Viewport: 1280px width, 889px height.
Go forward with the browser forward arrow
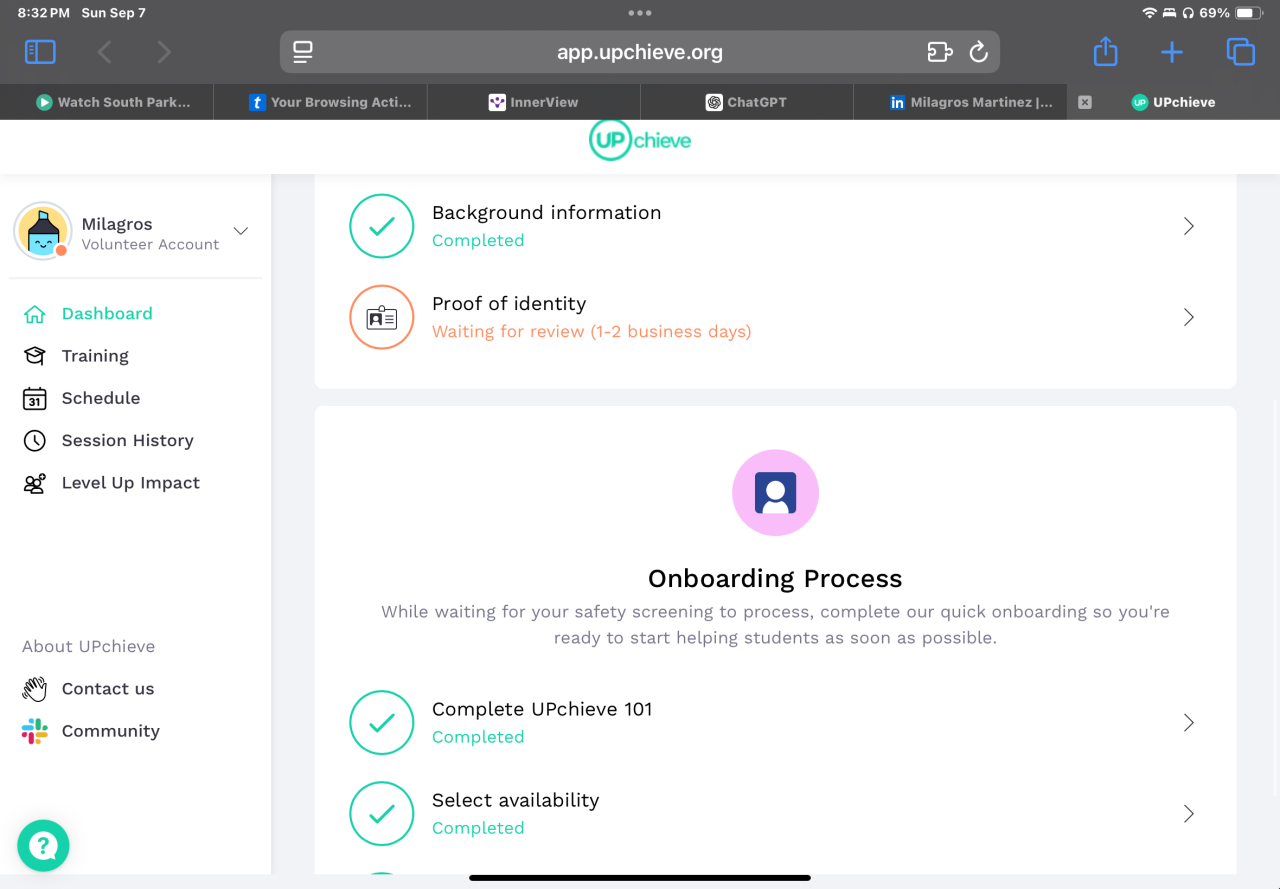pyautogui.click(x=164, y=52)
